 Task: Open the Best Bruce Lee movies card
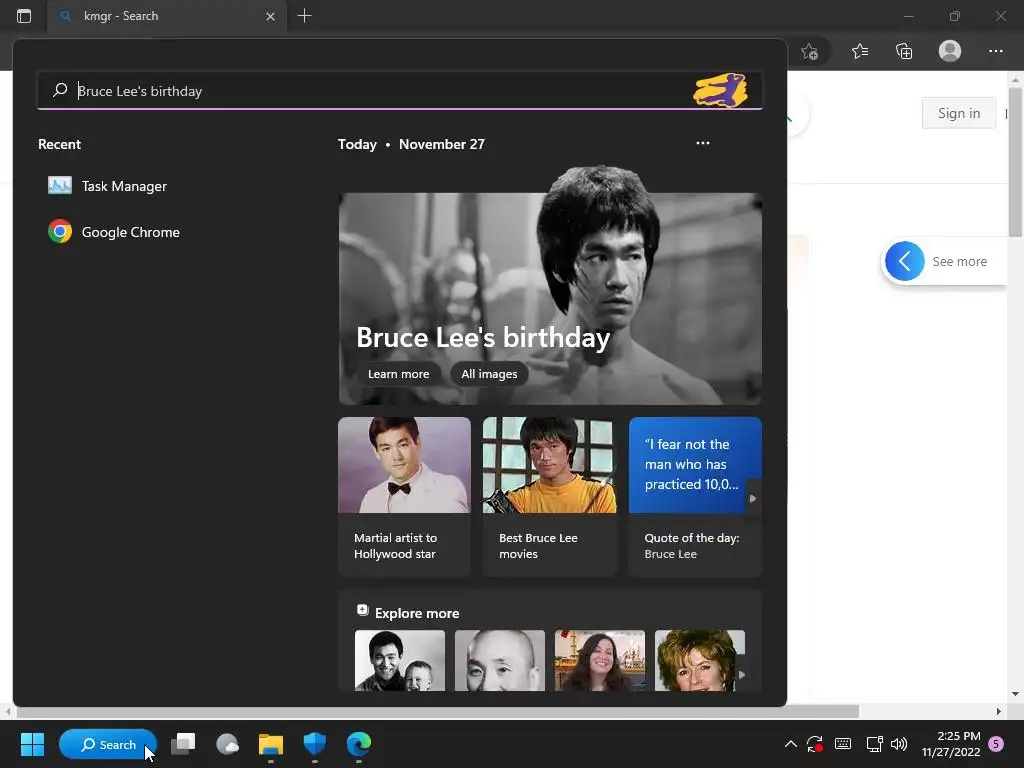tap(550, 497)
